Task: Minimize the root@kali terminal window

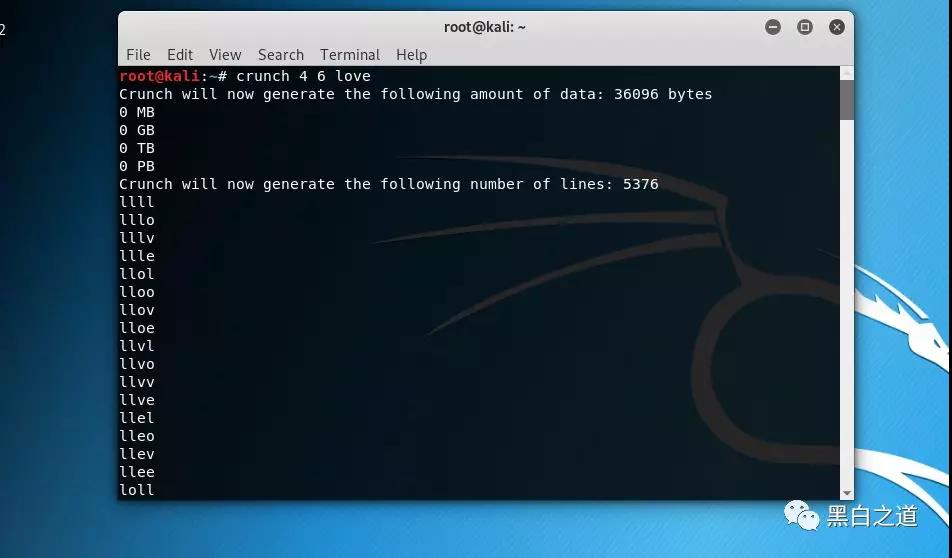Action: pos(773,27)
